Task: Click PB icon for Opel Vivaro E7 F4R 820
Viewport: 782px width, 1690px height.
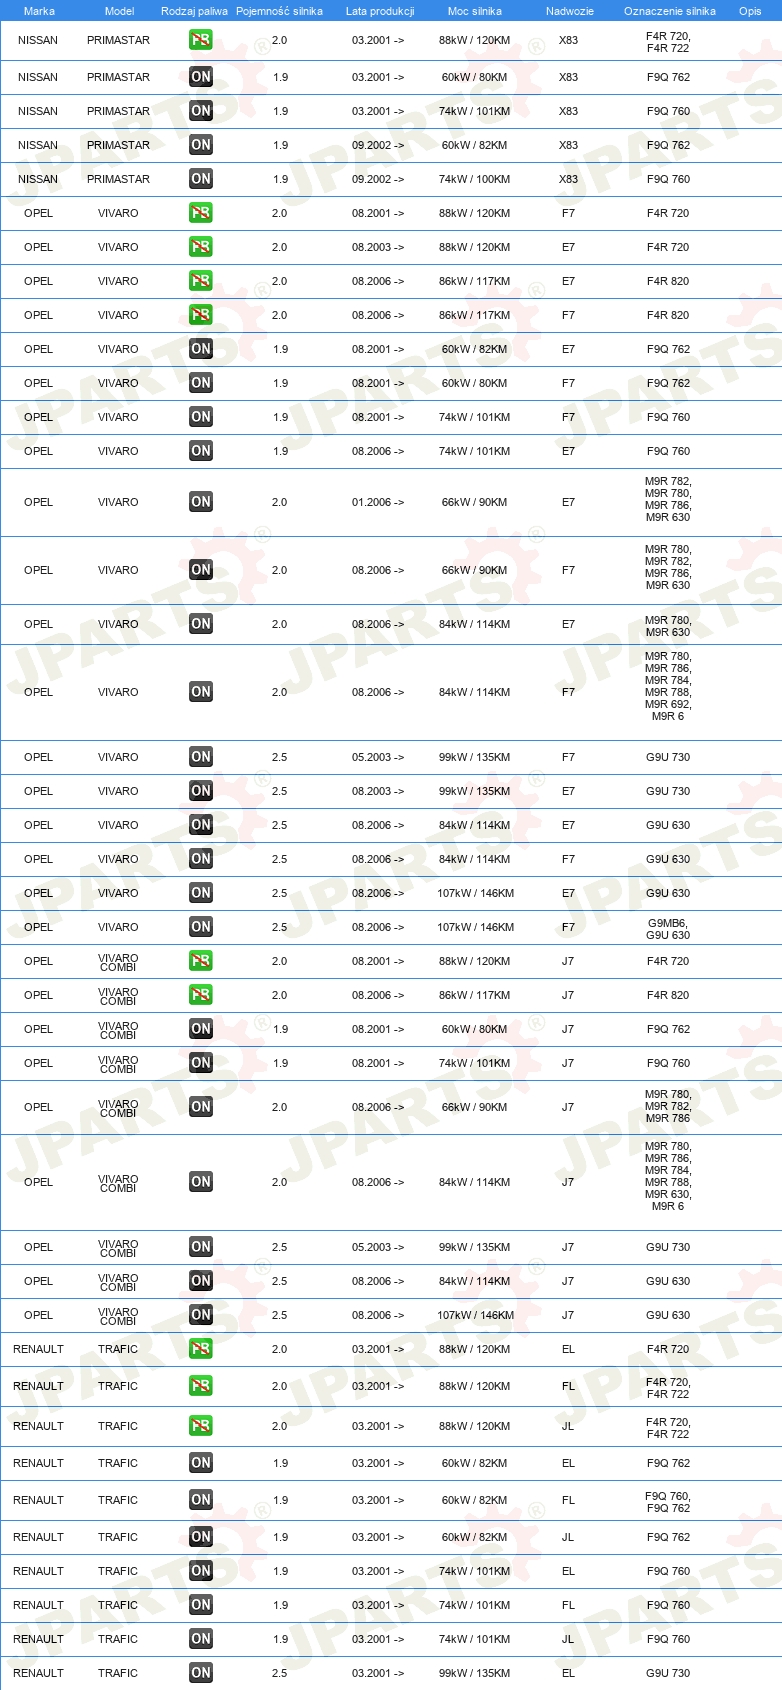Action: (x=201, y=281)
